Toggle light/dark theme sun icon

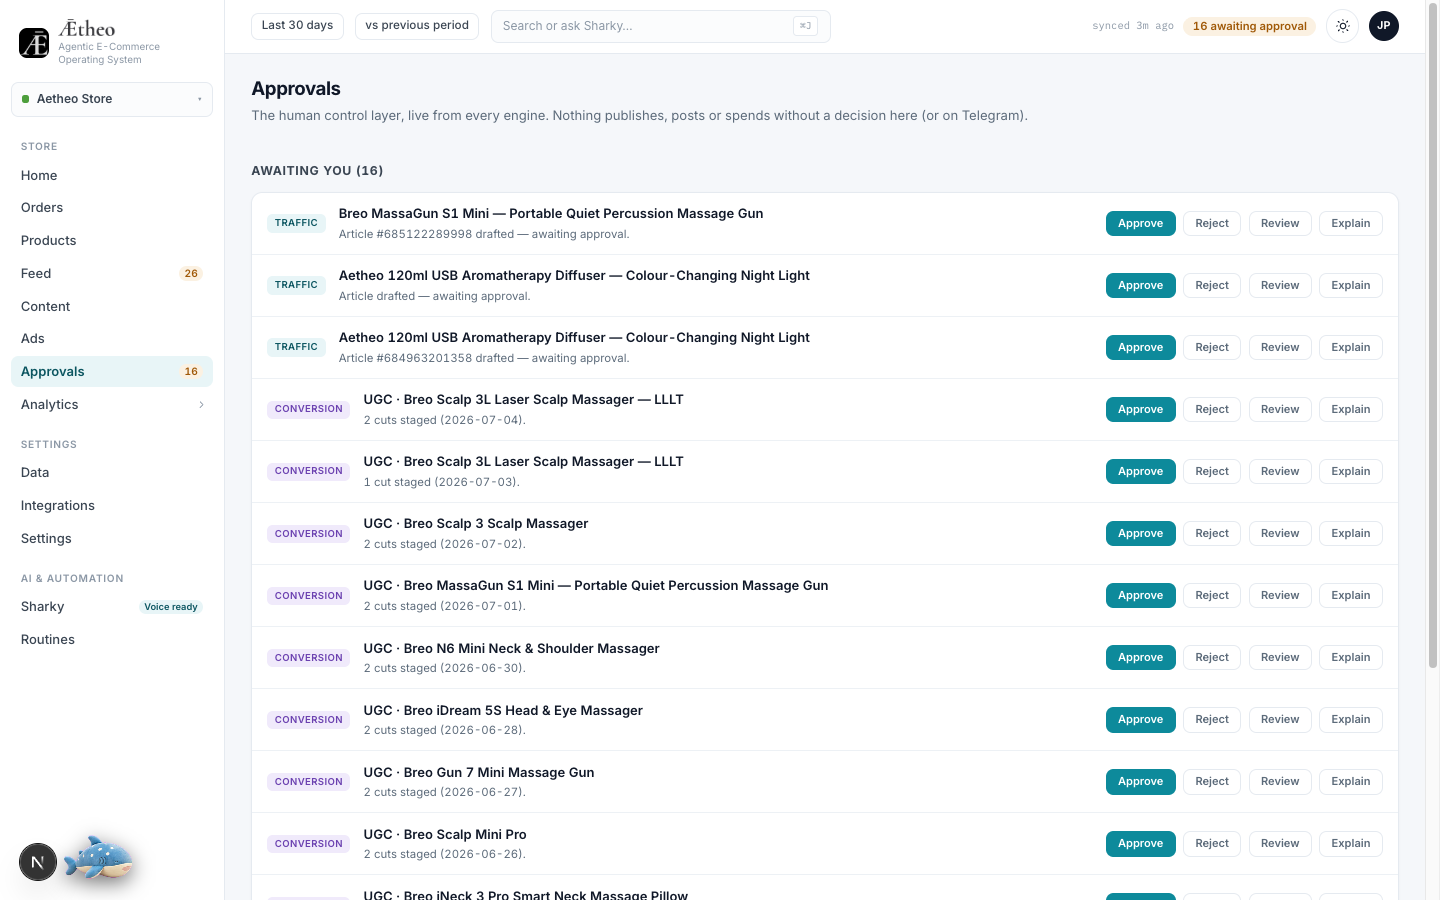point(1343,26)
